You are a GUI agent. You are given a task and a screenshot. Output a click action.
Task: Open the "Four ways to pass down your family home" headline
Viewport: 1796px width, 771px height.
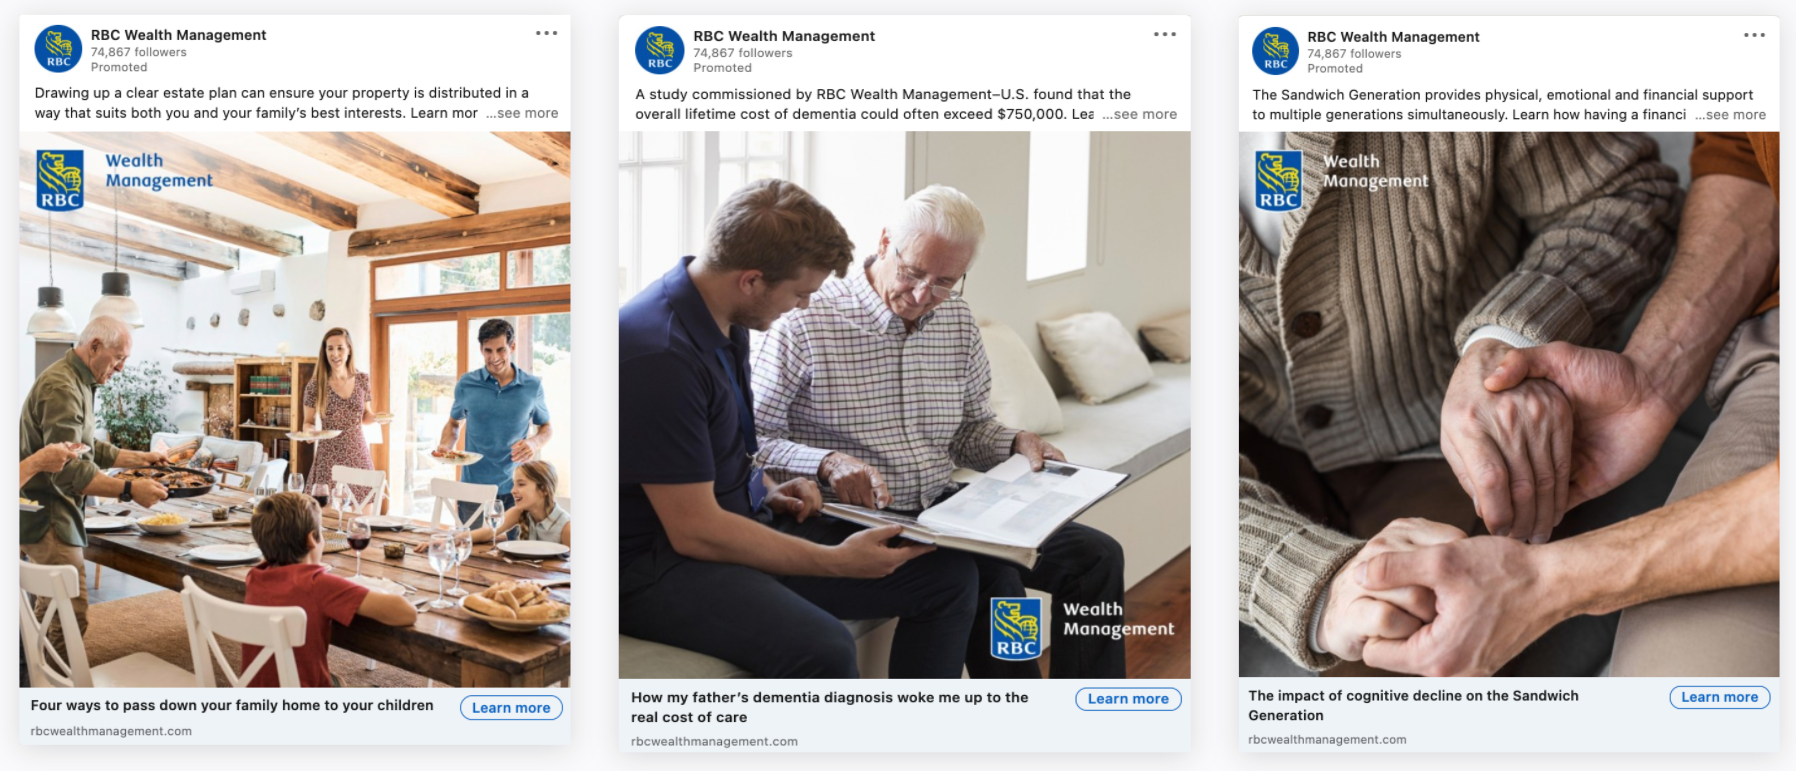(232, 705)
